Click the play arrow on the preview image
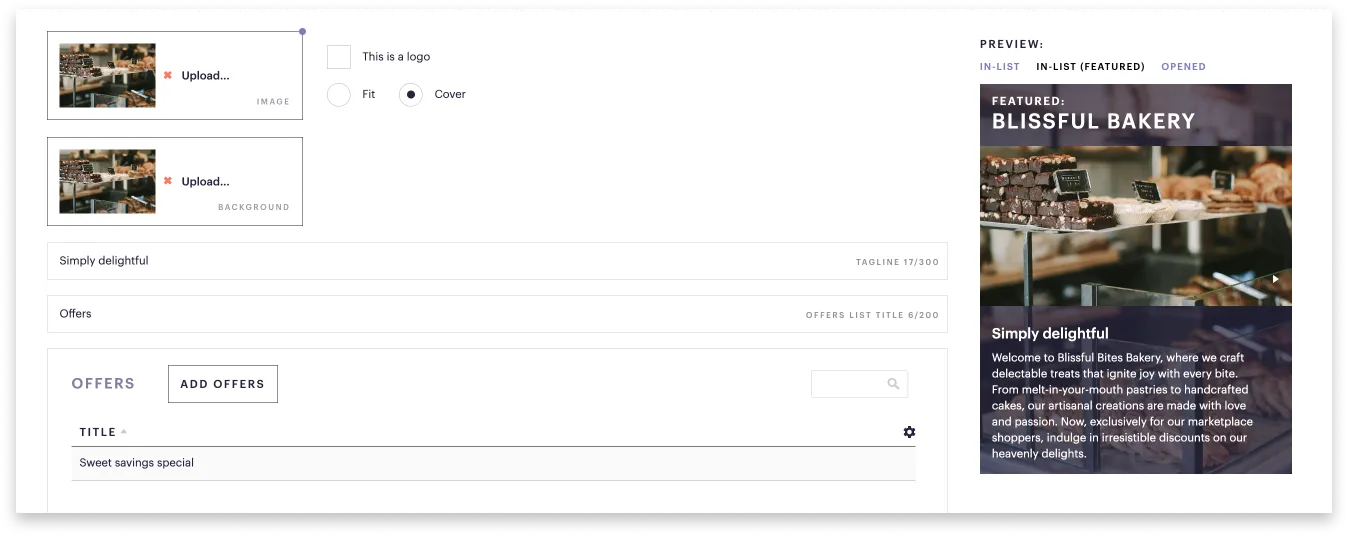The height and width of the screenshot is (536, 1348). click(x=1276, y=280)
